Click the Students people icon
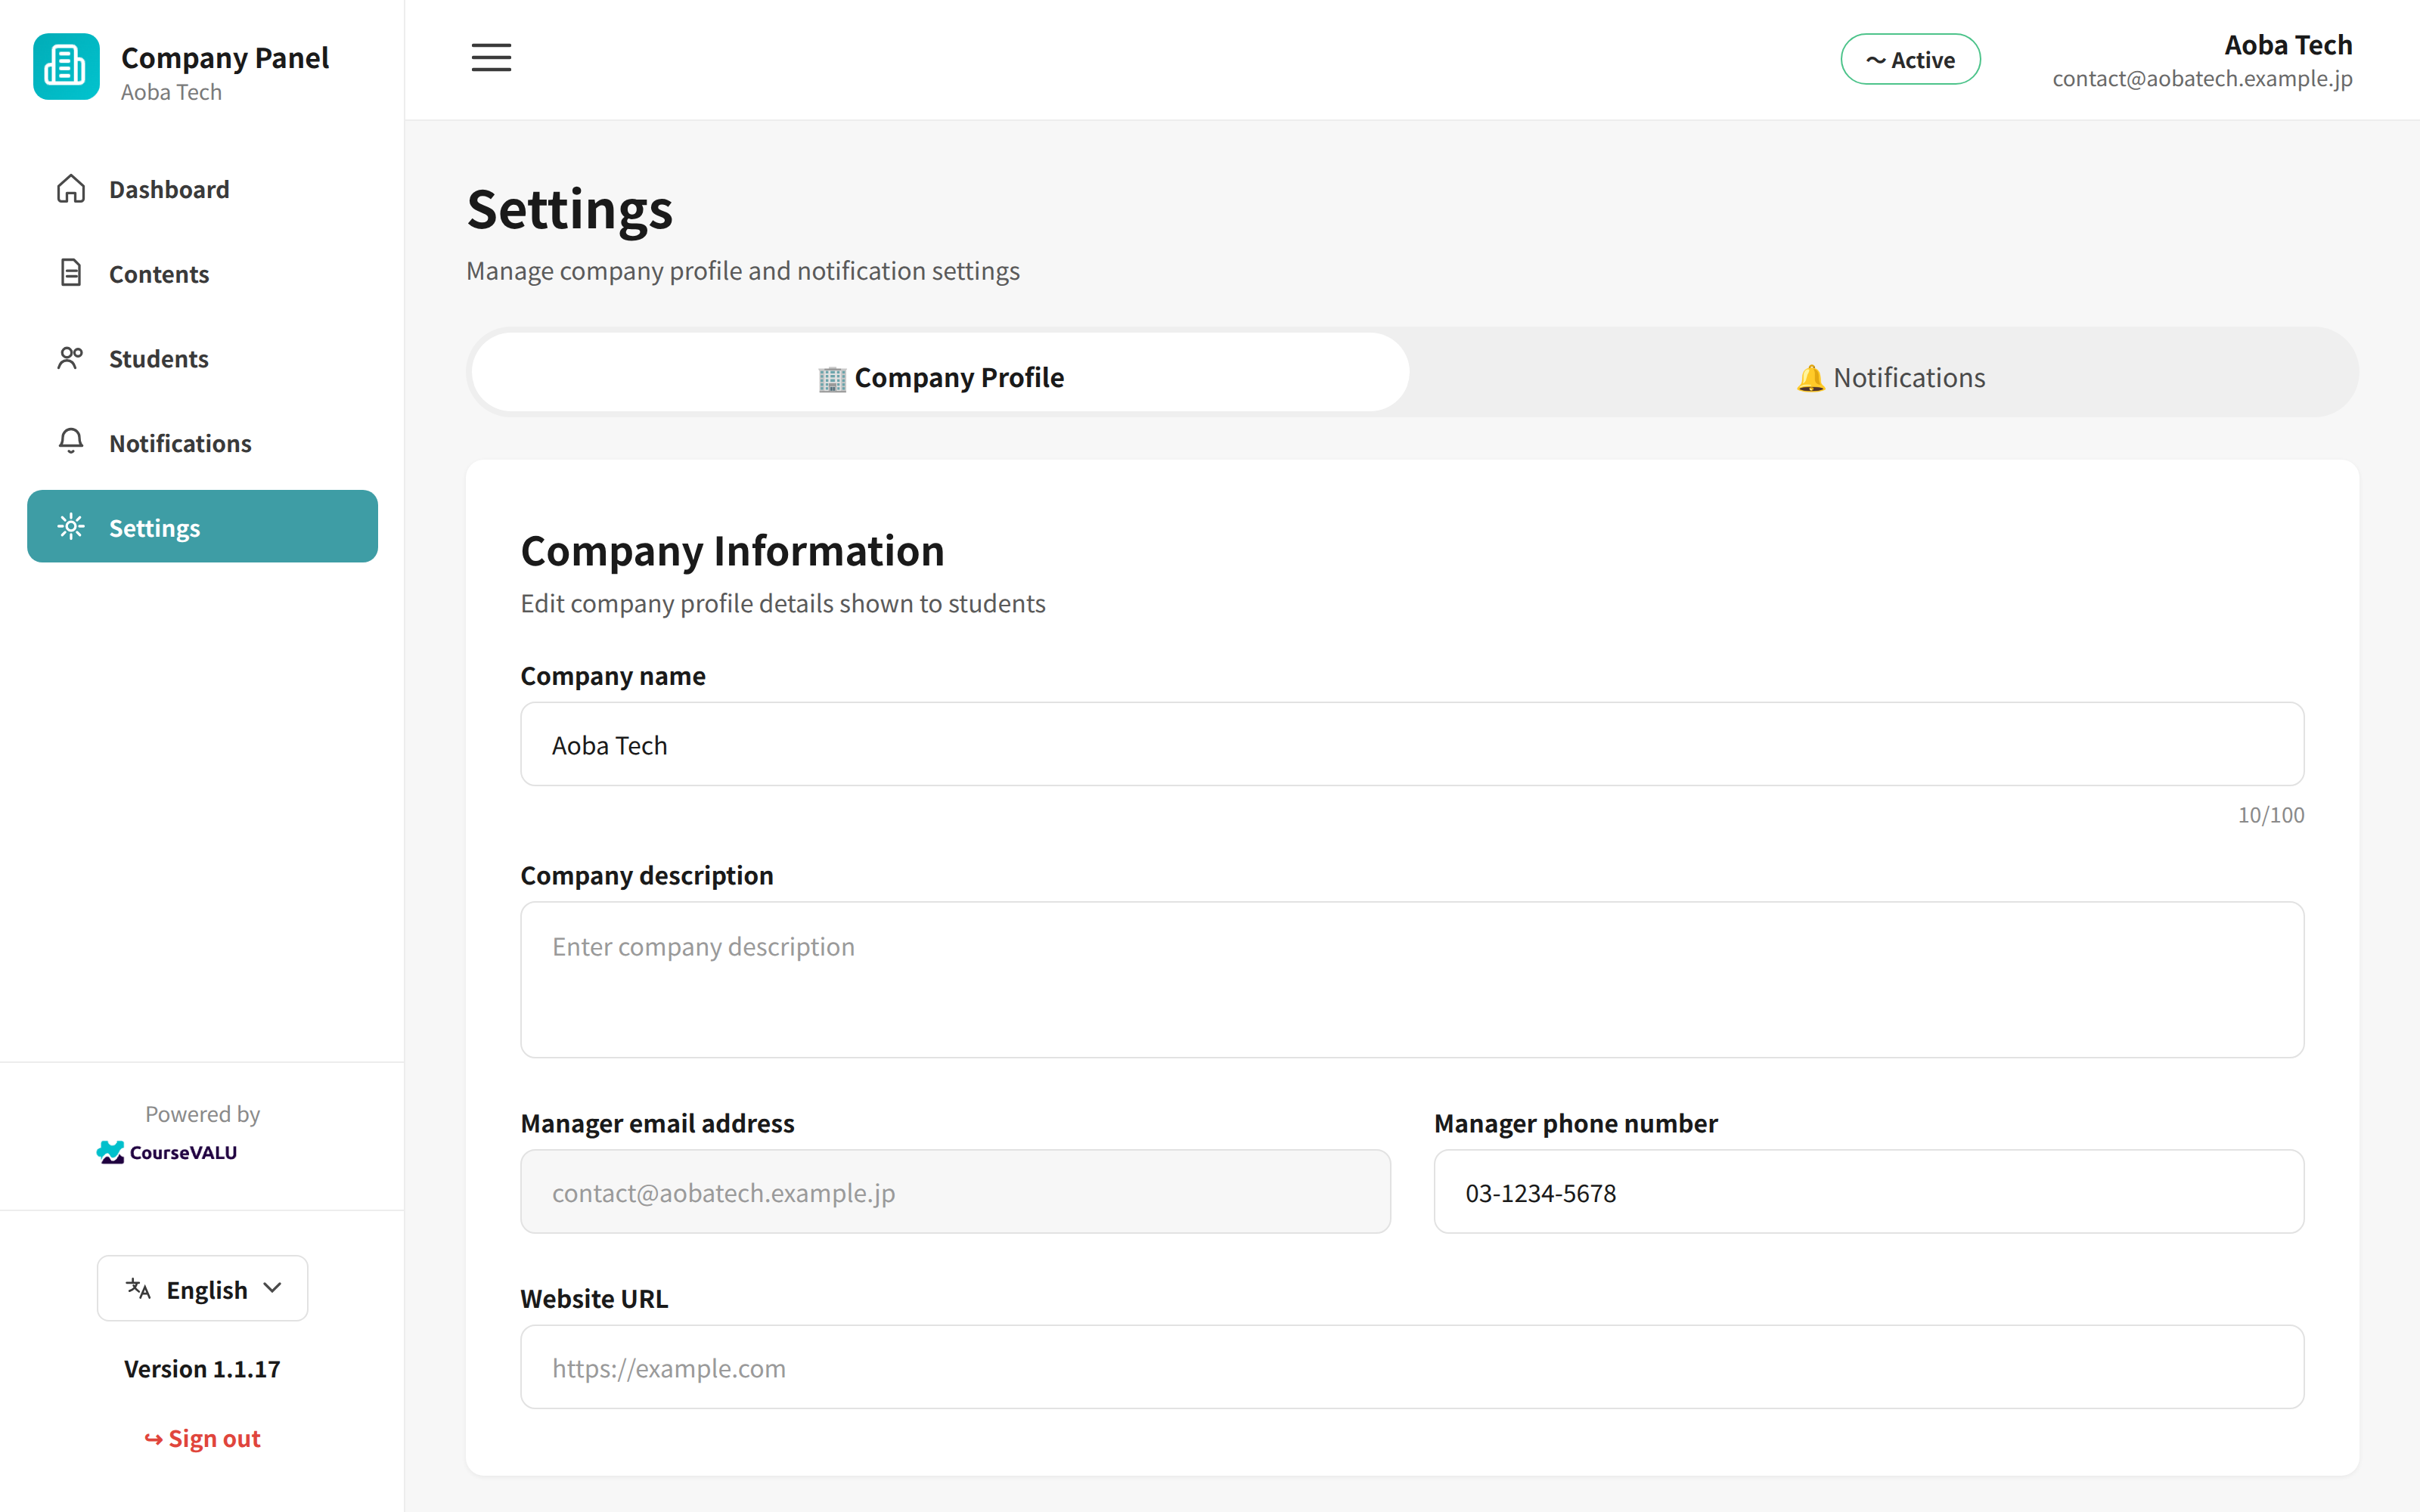The width and height of the screenshot is (2420, 1512). click(x=70, y=358)
